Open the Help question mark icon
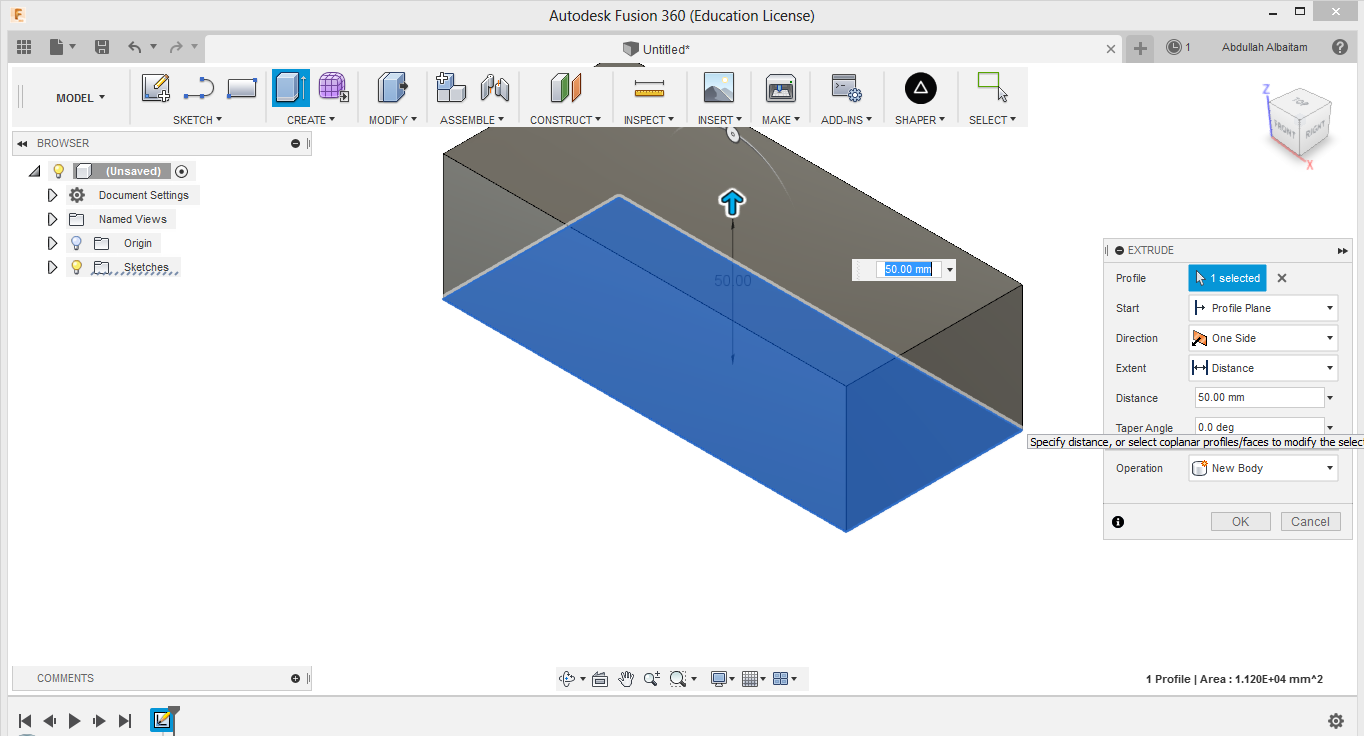 coord(1340,47)
